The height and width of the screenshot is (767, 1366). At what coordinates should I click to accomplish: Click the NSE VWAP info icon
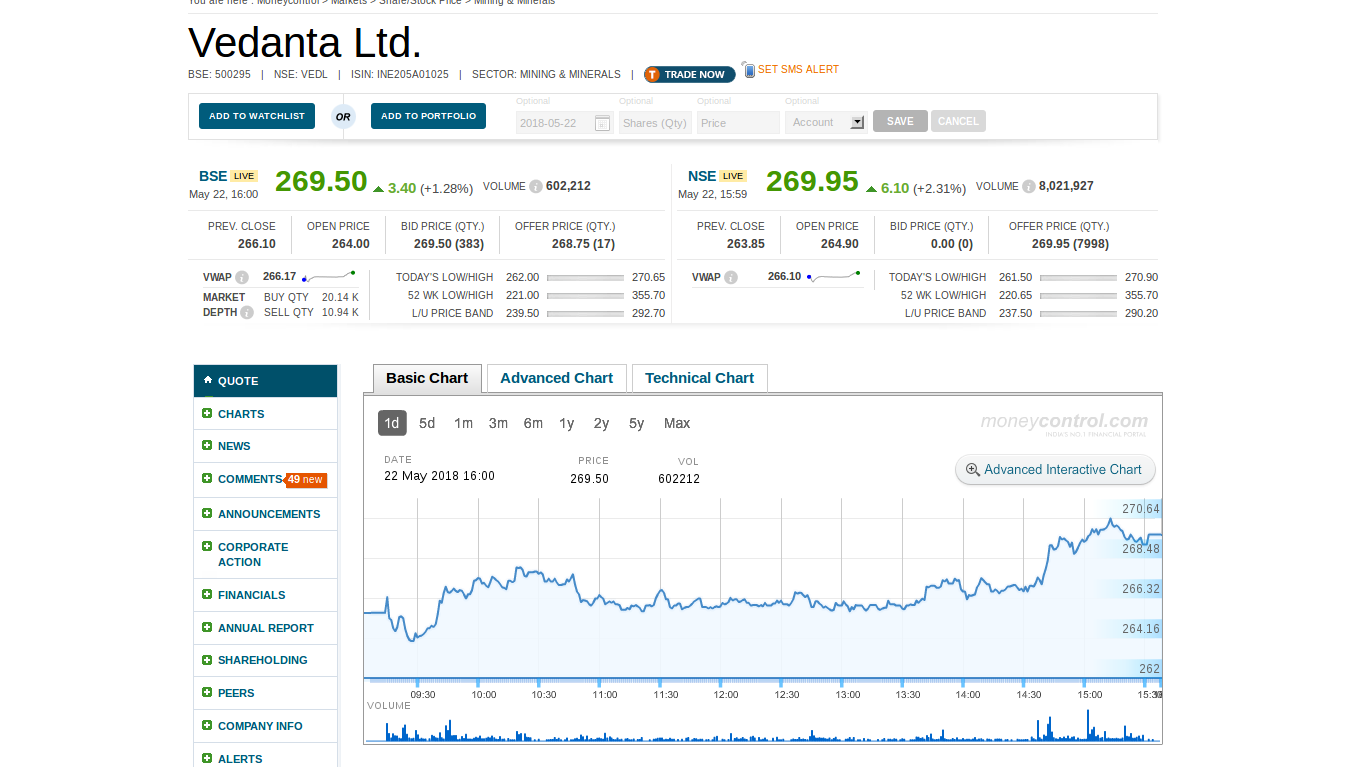(731, 278)
